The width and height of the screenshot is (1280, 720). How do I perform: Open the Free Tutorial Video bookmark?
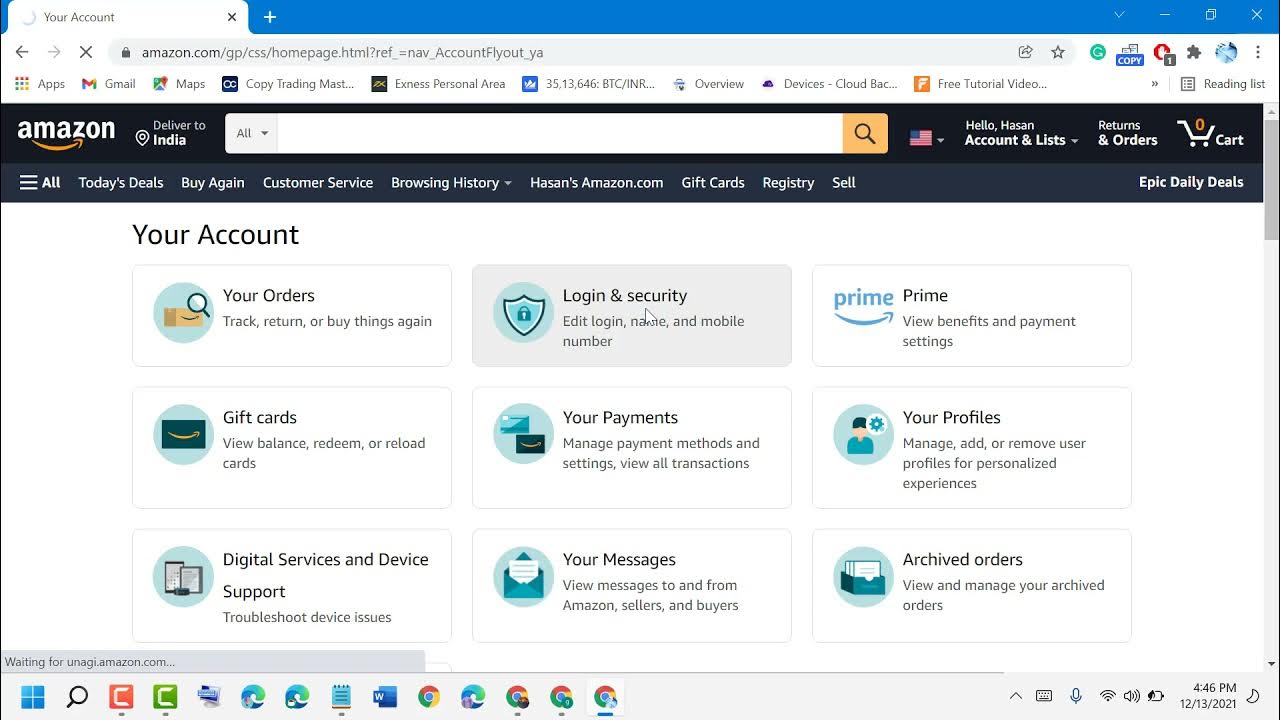pyautogui.click(x=981, y=84)
